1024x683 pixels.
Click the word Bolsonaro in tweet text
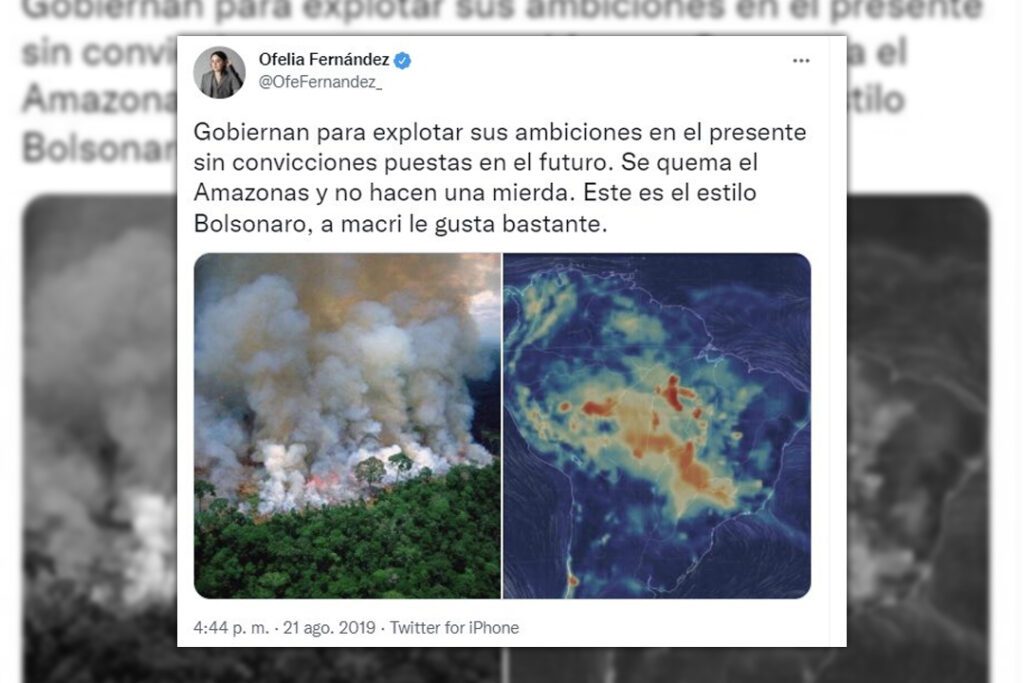(249, 224)
